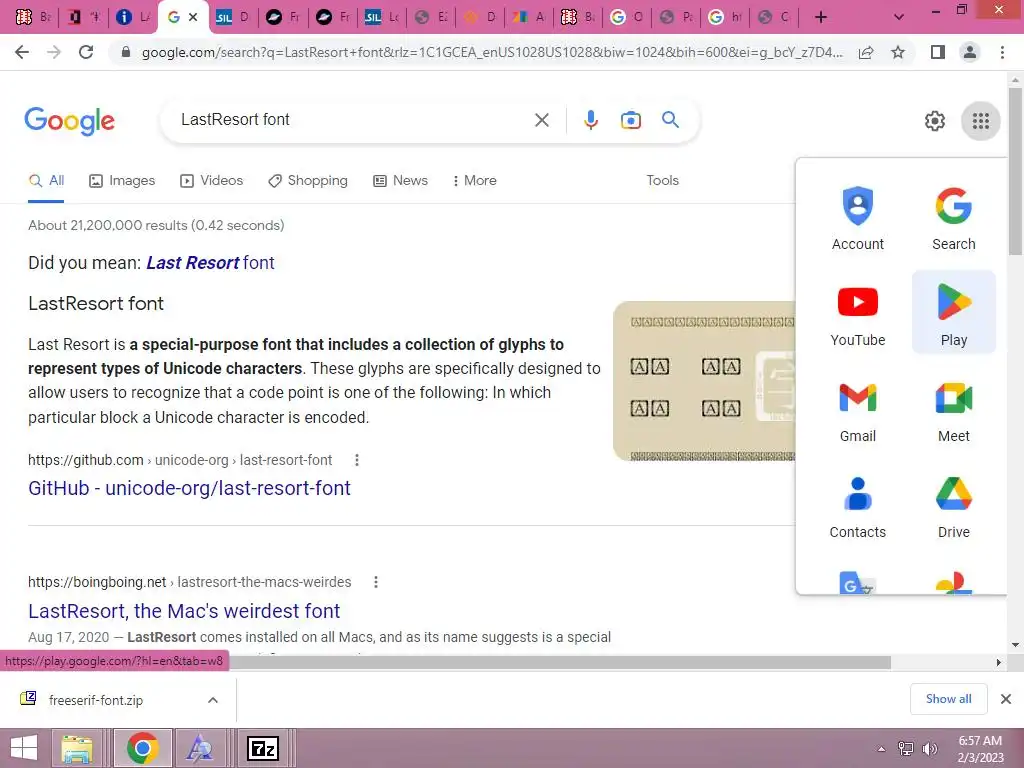Open File Explorer from the taskbar
The width and height of the screenshot is (1024, 768).
(77, 748)
